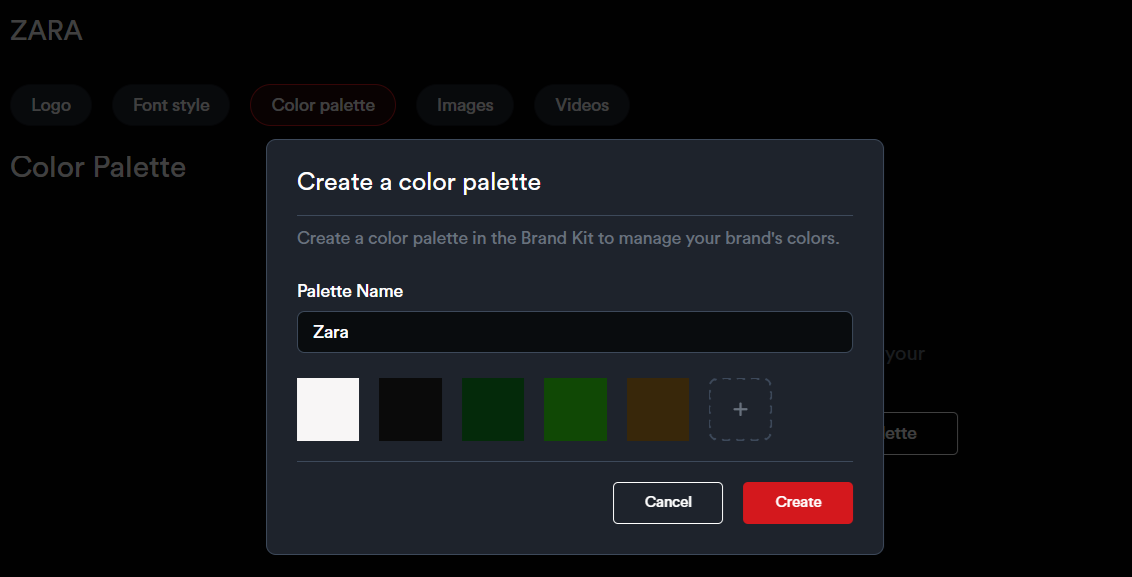Screen dimensions: 1132x577
Task: Click the Brand Kit description text
Action: pos(568,239)
